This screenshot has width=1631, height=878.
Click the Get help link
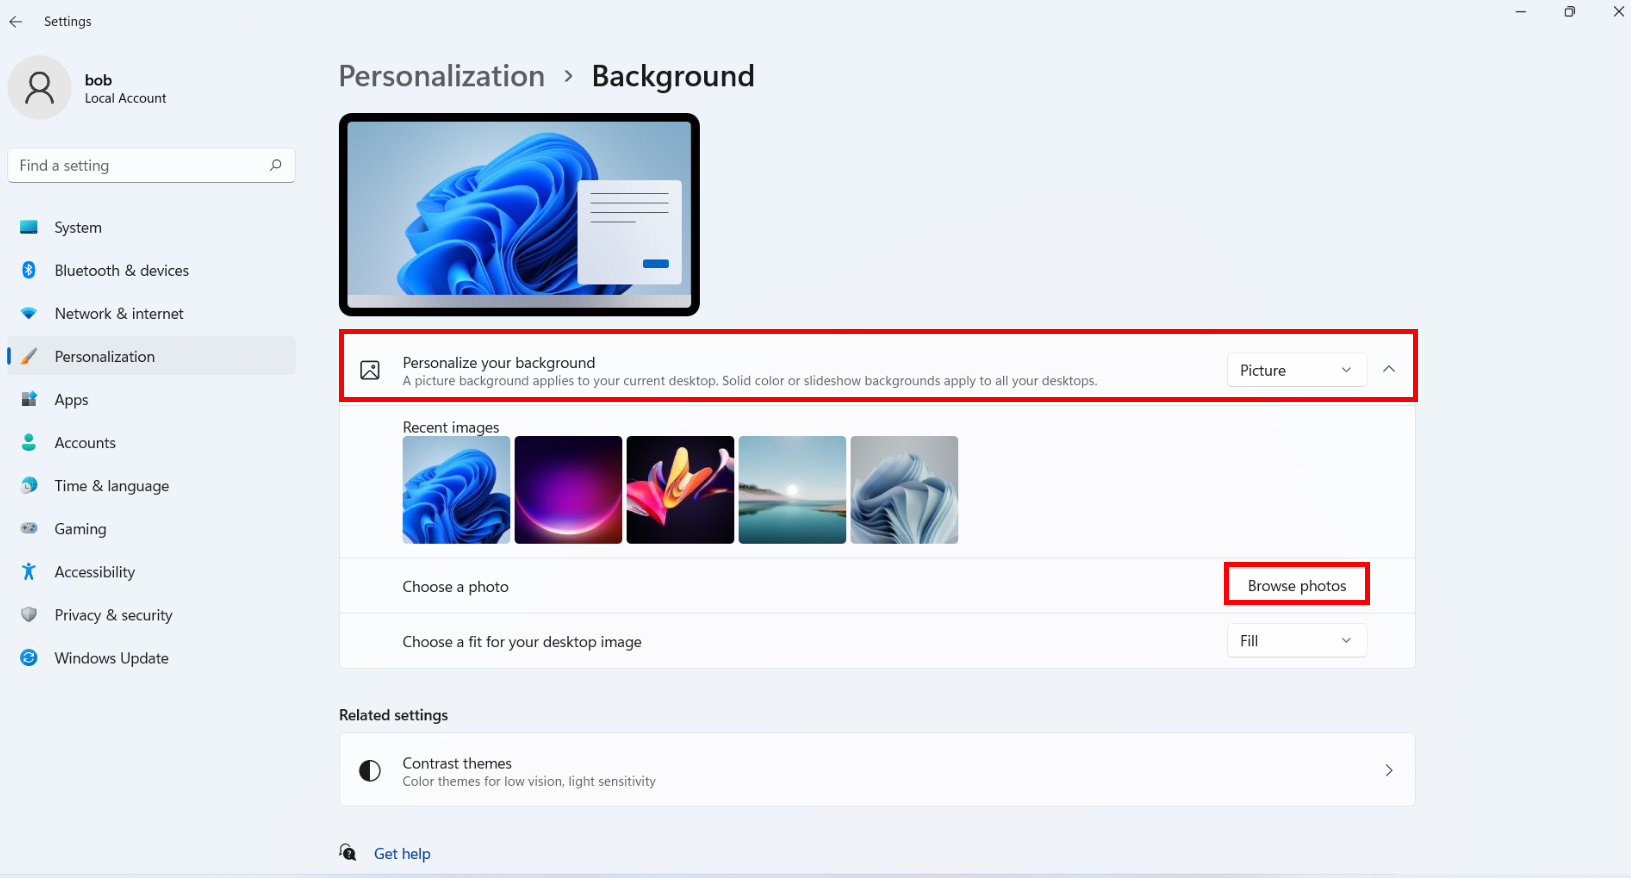402,853
